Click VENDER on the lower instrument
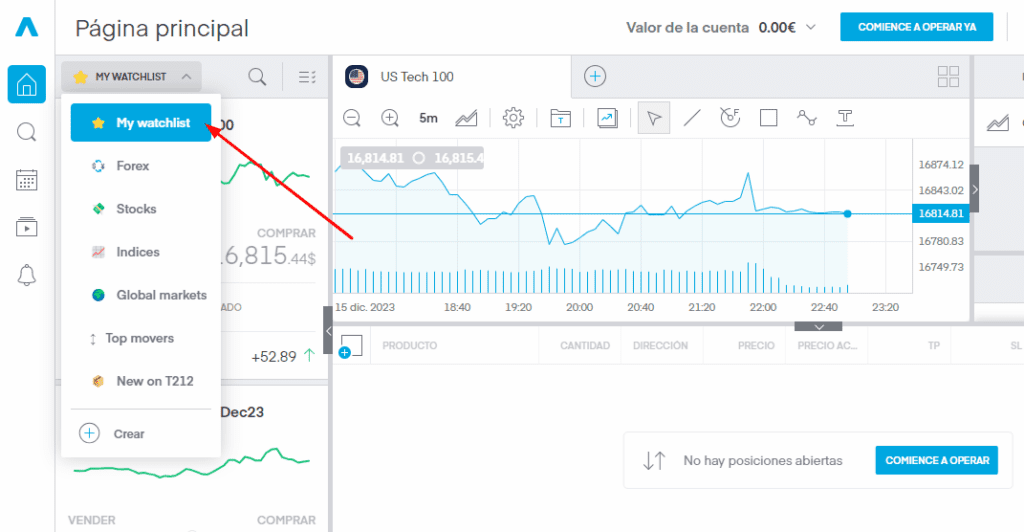Screen dimensions: 1024x532 pos(91,520)
